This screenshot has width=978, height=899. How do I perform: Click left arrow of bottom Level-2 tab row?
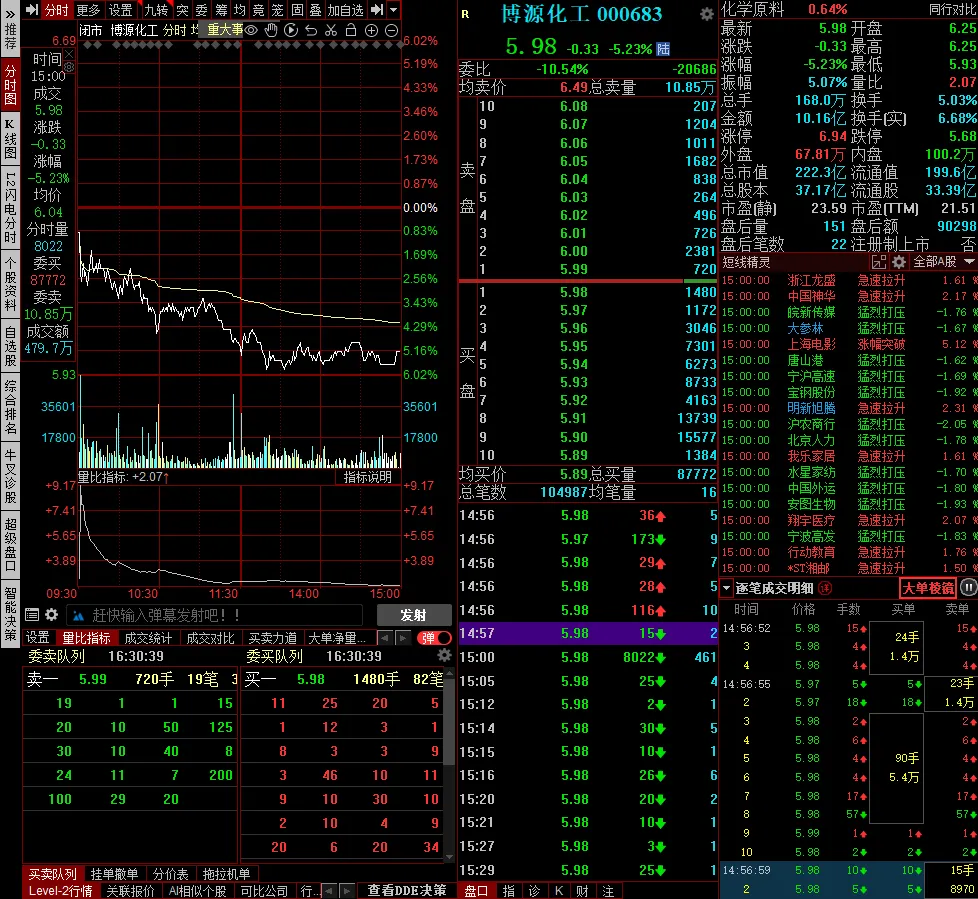coord(329,891)
